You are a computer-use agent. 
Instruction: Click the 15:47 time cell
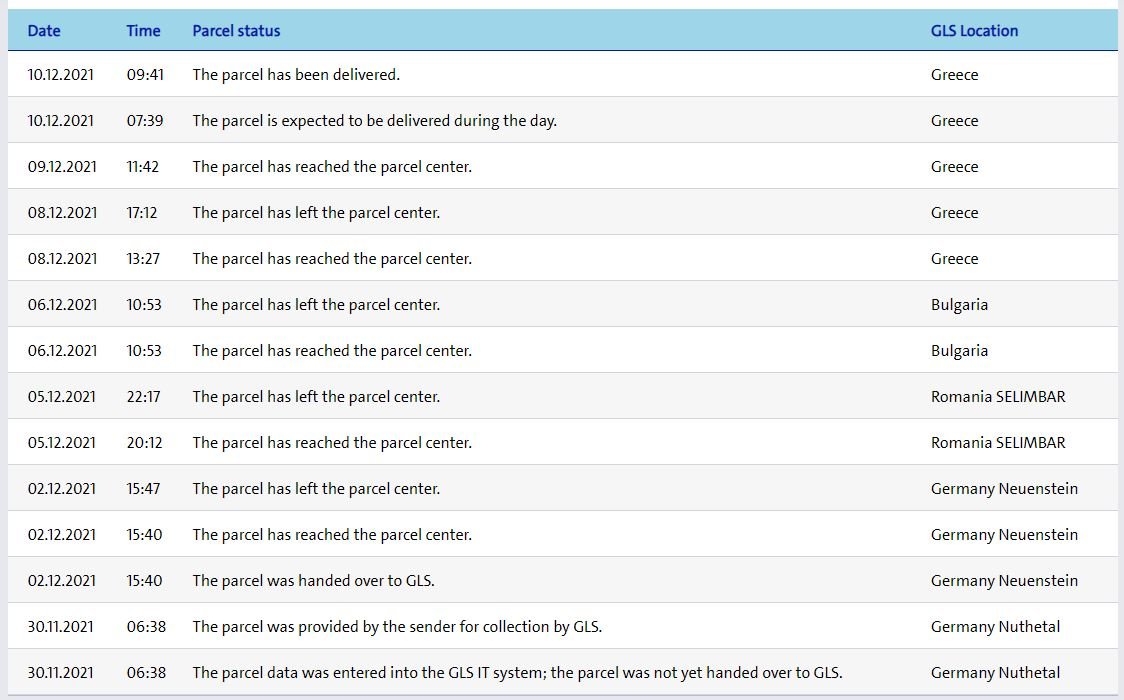click(x=143, y=489)
